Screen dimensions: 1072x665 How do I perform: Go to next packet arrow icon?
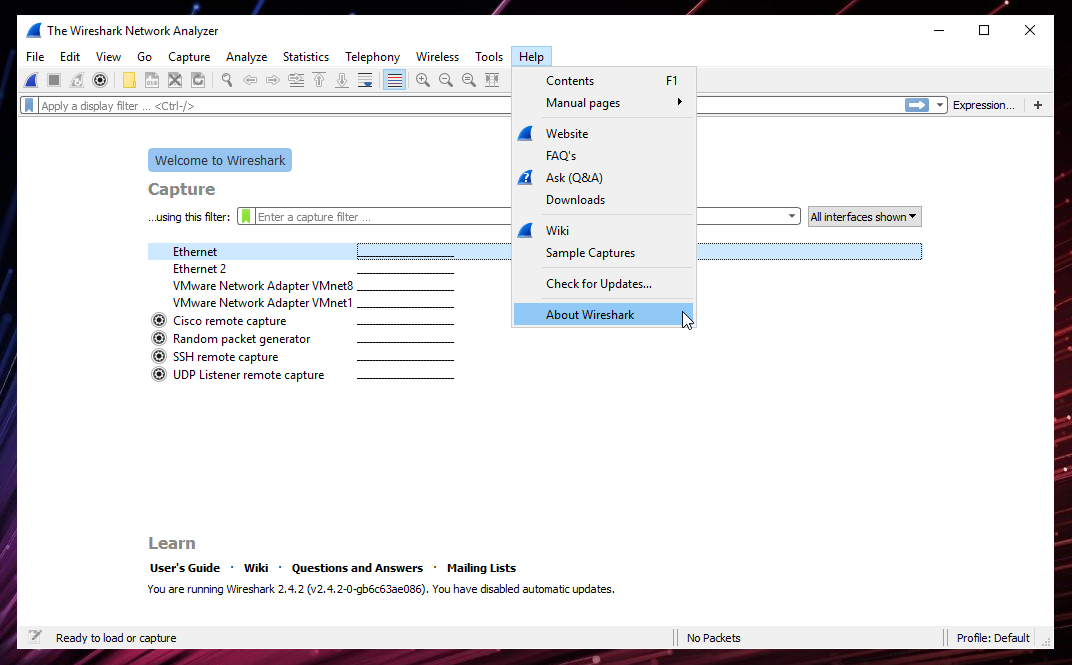(273, 80)
